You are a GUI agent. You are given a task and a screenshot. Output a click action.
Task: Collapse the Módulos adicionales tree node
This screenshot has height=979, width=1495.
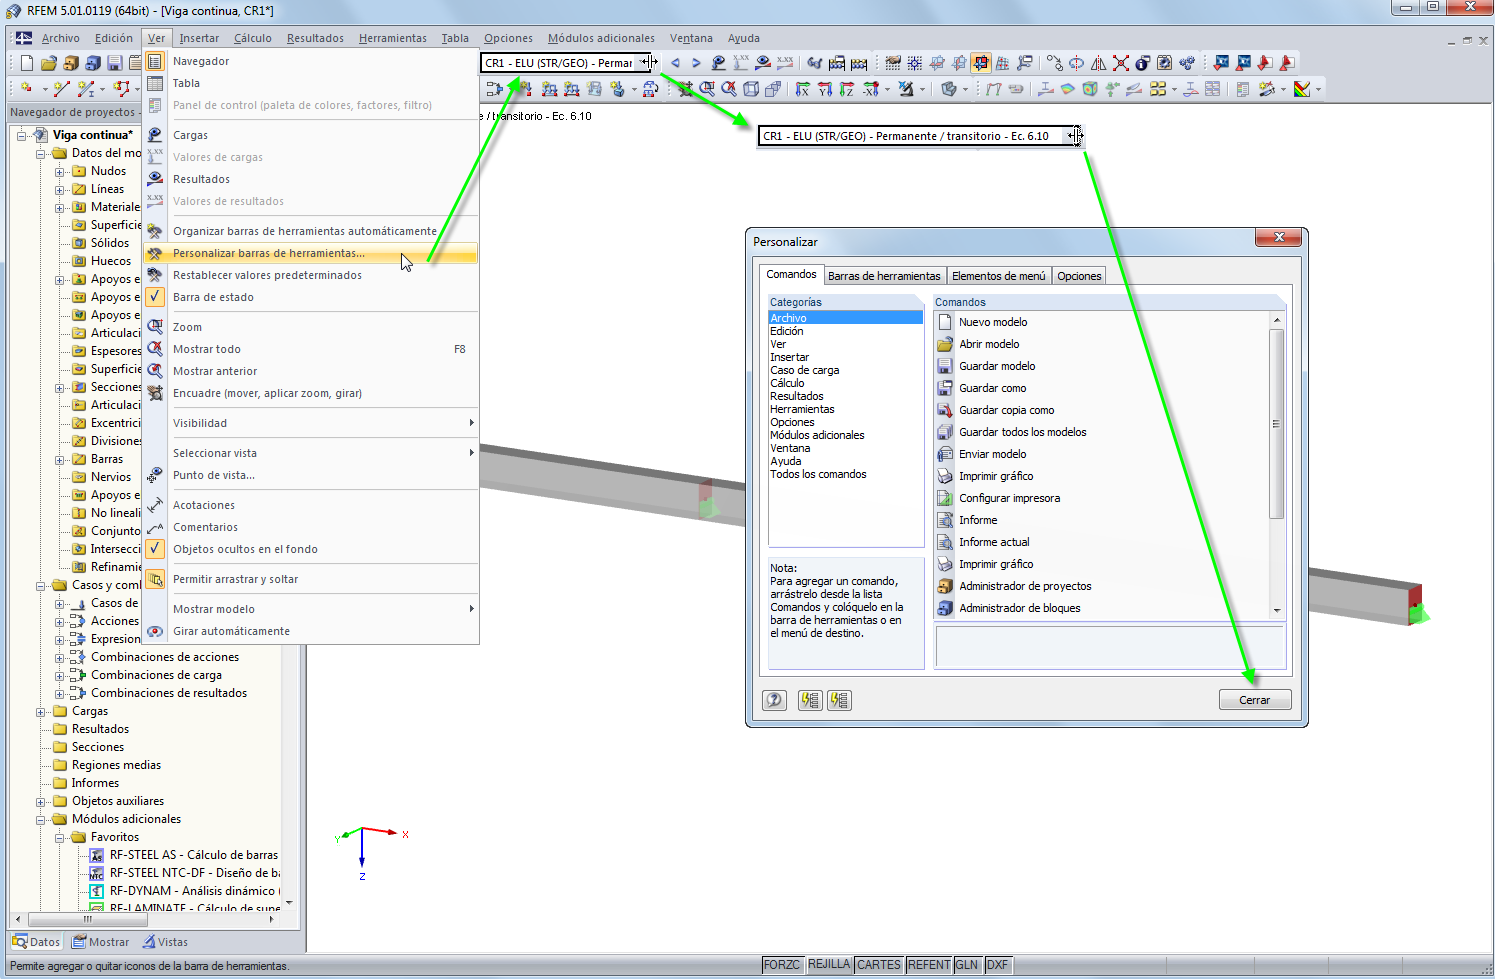41,819
